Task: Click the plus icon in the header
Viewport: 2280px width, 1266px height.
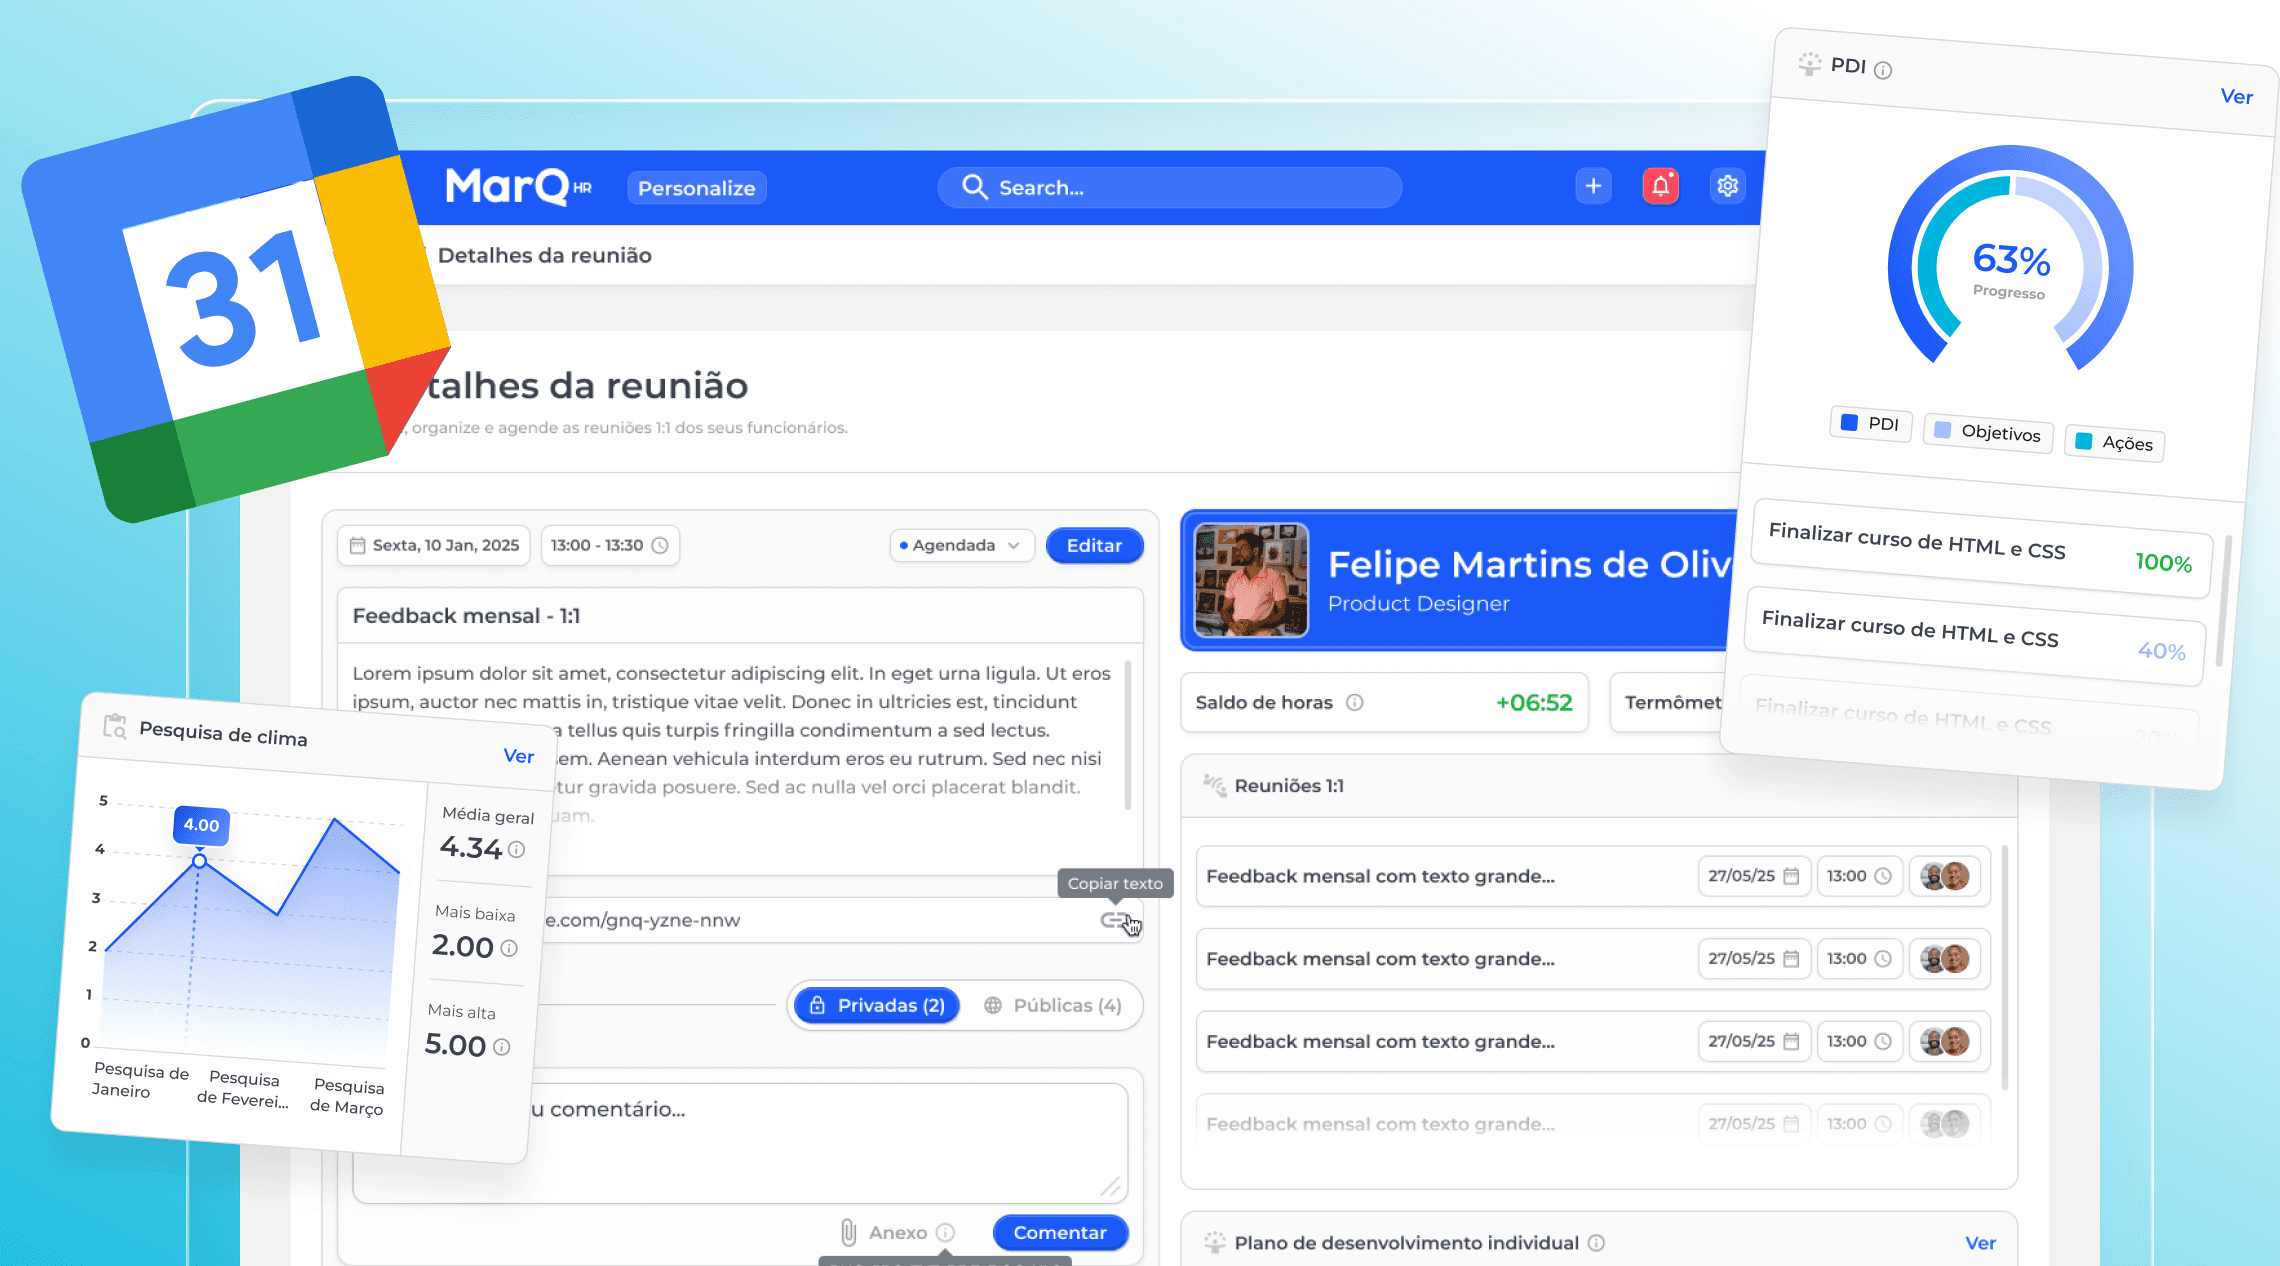Action: [x=1593, y=186]
